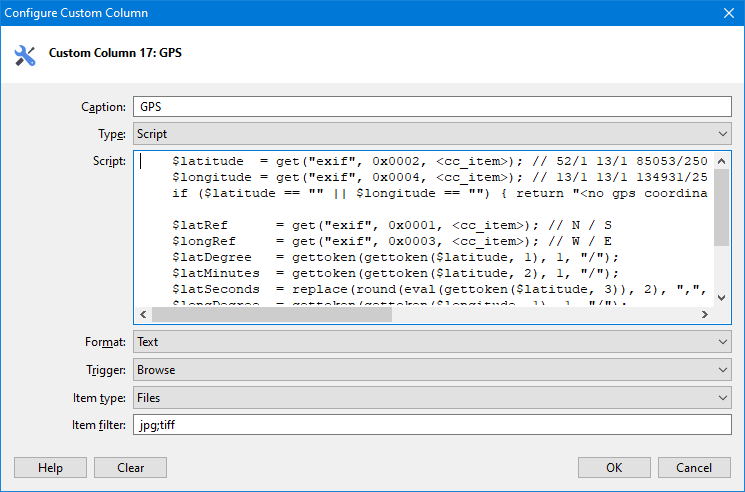Click the $latitude line in the script
This screenshot has width=745, height=492.
point(439,161)
